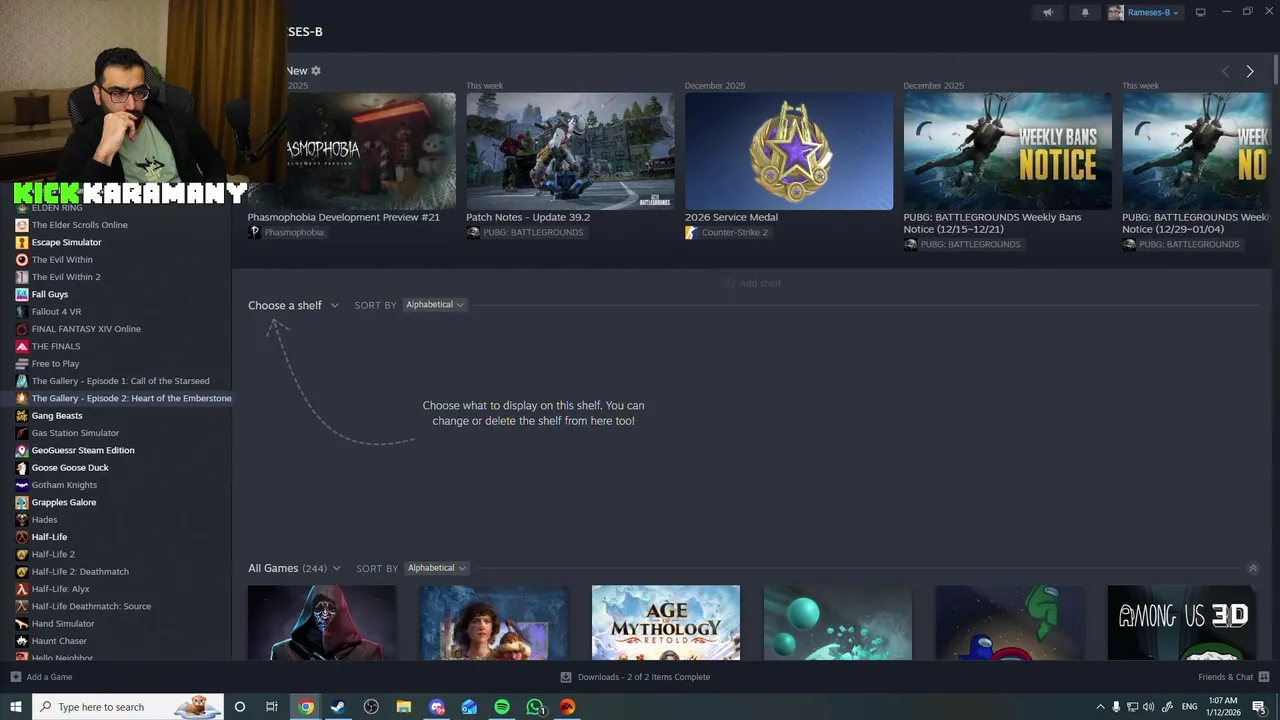Viewport: 1280px width, 720px height.
Task: Click THE FINALS game icon
Action: coord(22,346)
